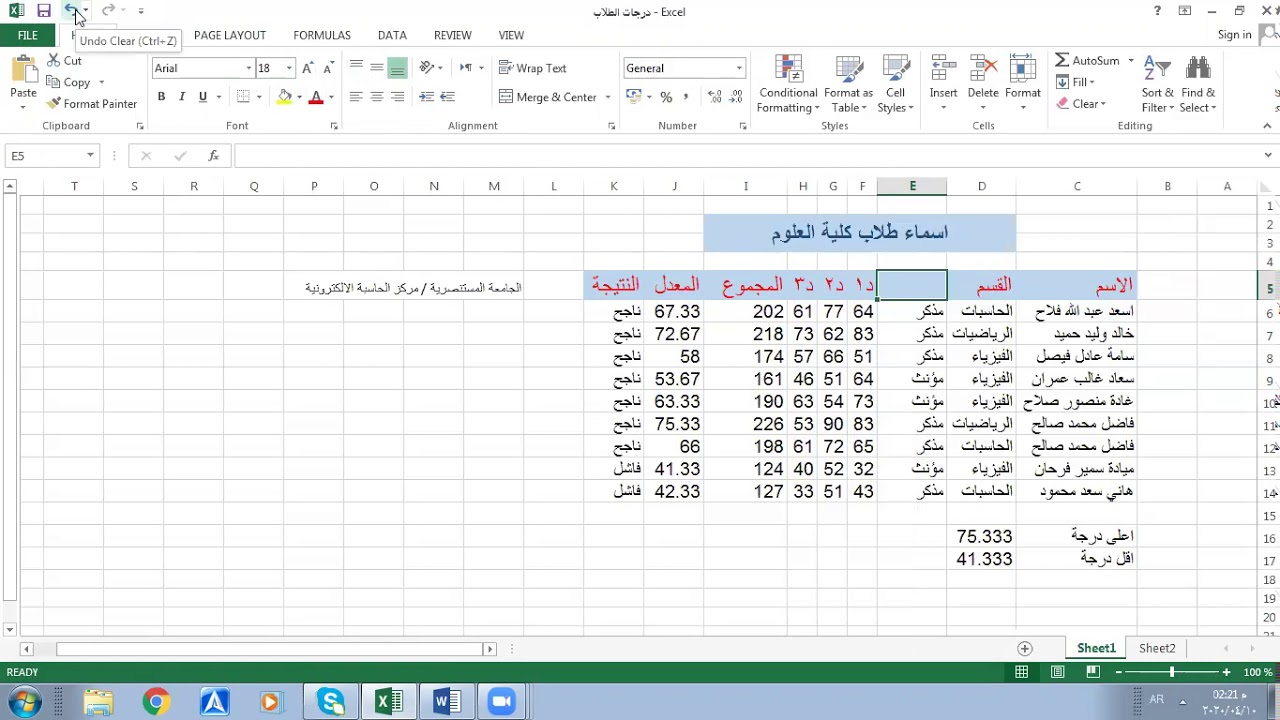Increase font size with the large A icon
The image size is (1280, 720).
307,68
